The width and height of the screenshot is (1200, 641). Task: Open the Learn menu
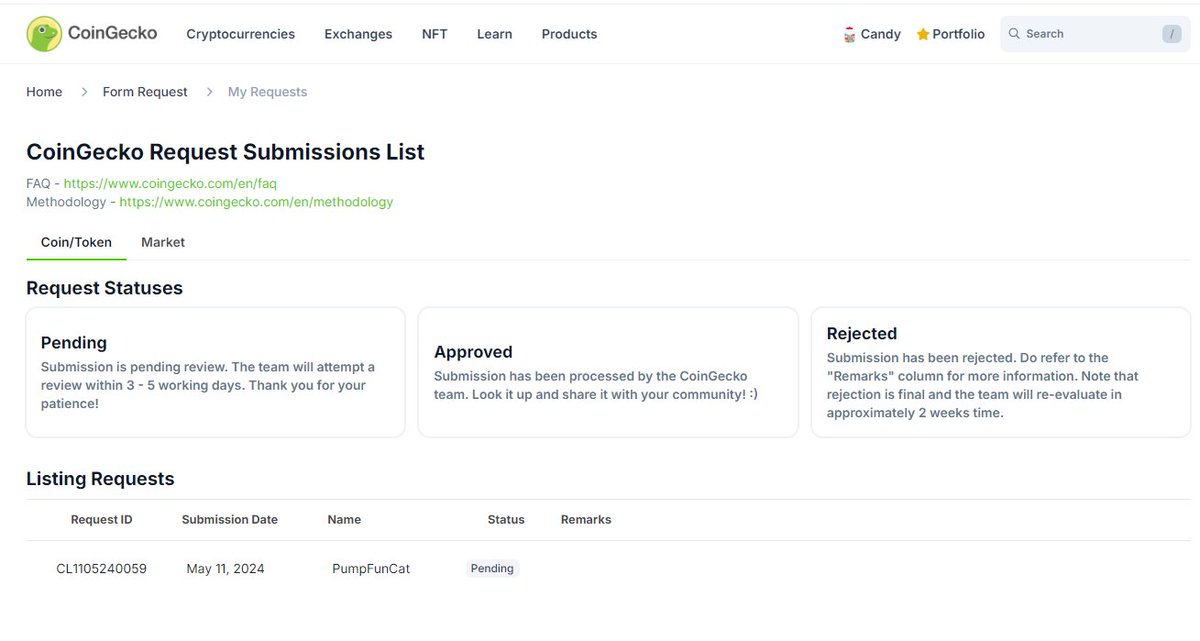click(495, 34)
